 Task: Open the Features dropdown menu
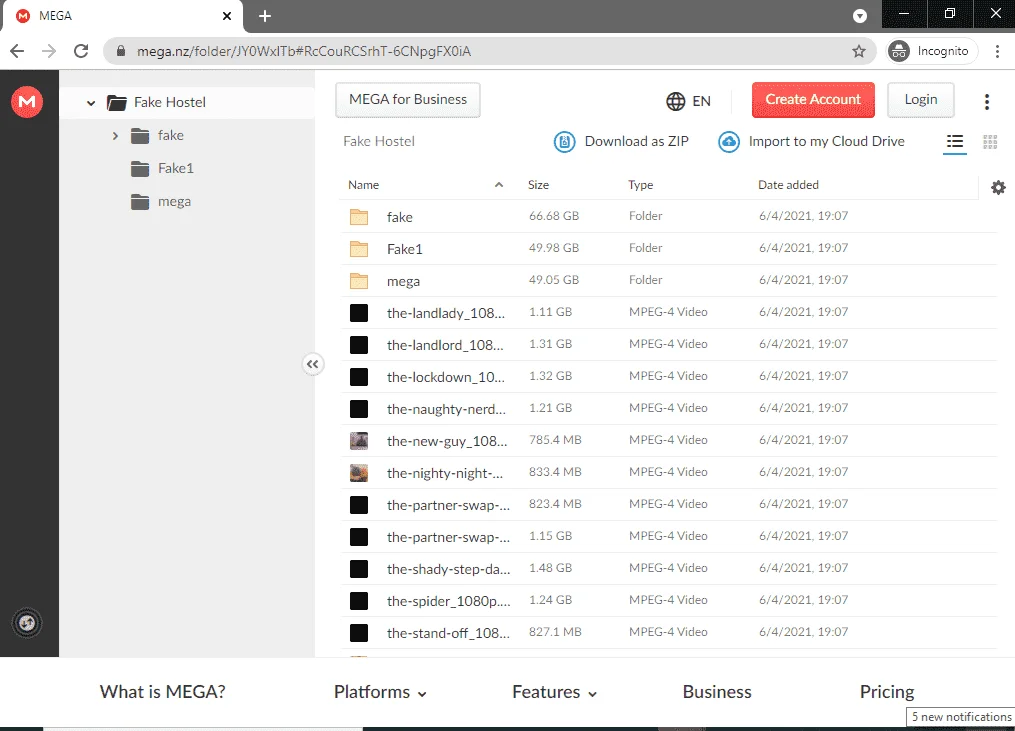(554, 692)
